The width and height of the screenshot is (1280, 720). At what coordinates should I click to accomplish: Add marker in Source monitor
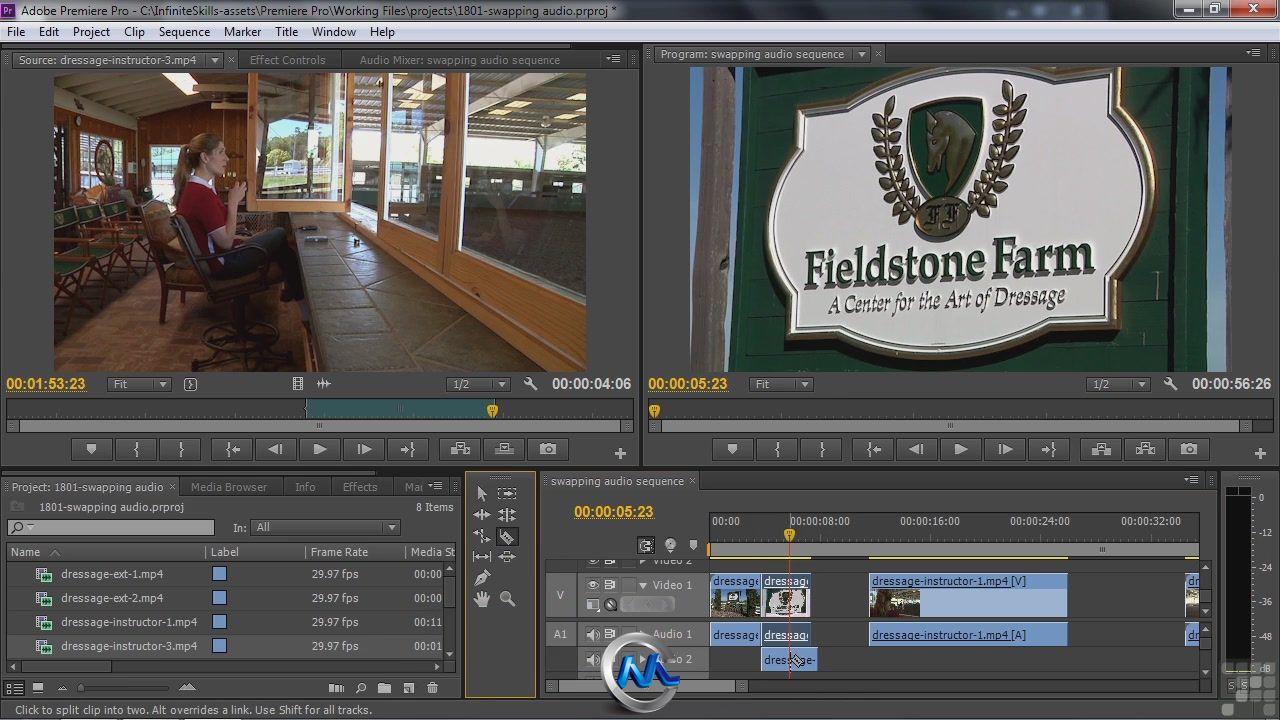point(92,450)
